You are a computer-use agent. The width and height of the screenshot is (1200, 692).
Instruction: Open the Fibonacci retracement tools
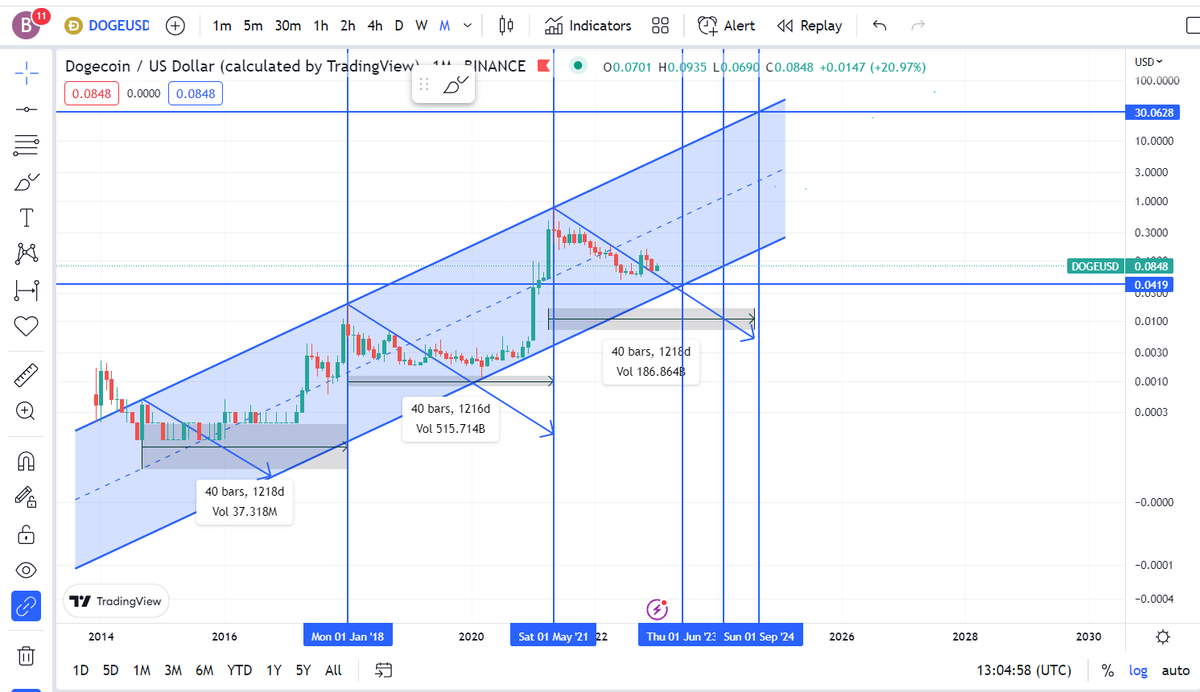pos(26,145)
